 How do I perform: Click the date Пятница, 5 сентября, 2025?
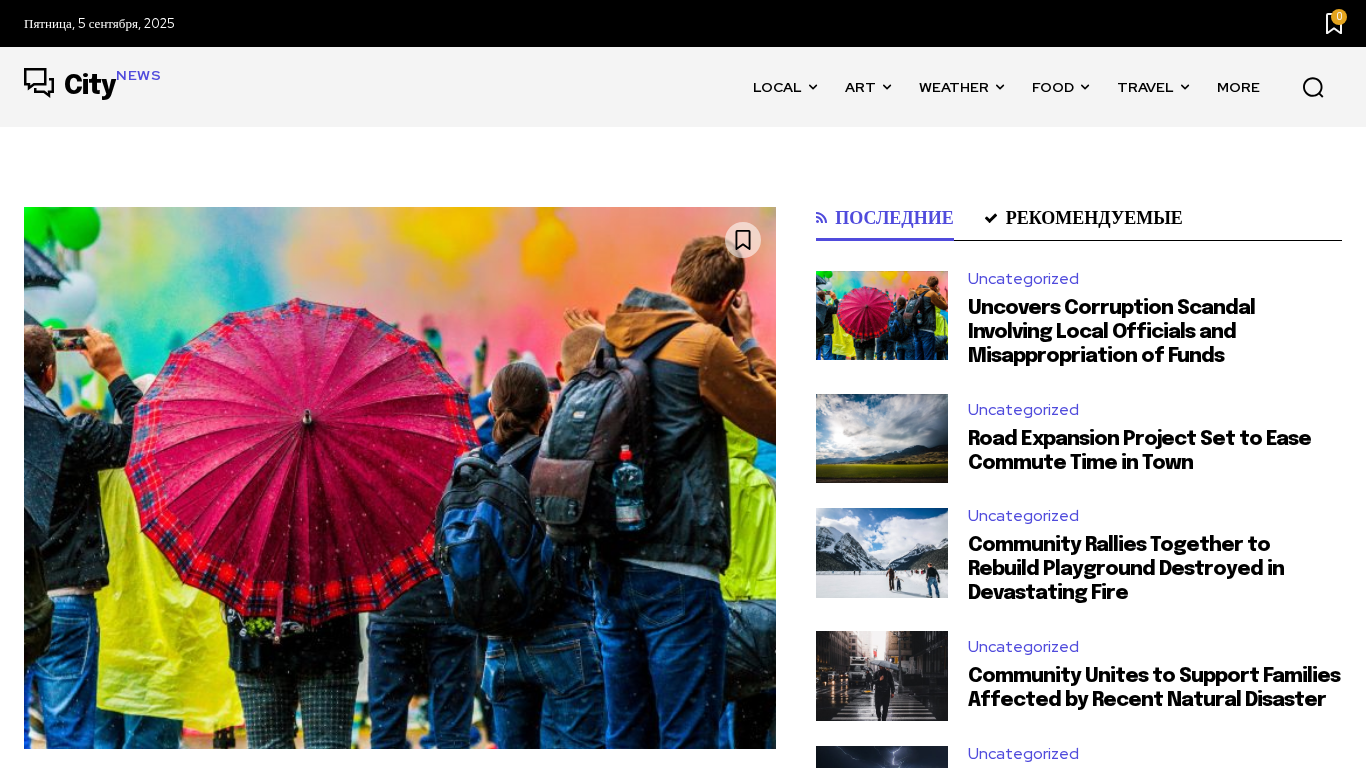point(99,23)
